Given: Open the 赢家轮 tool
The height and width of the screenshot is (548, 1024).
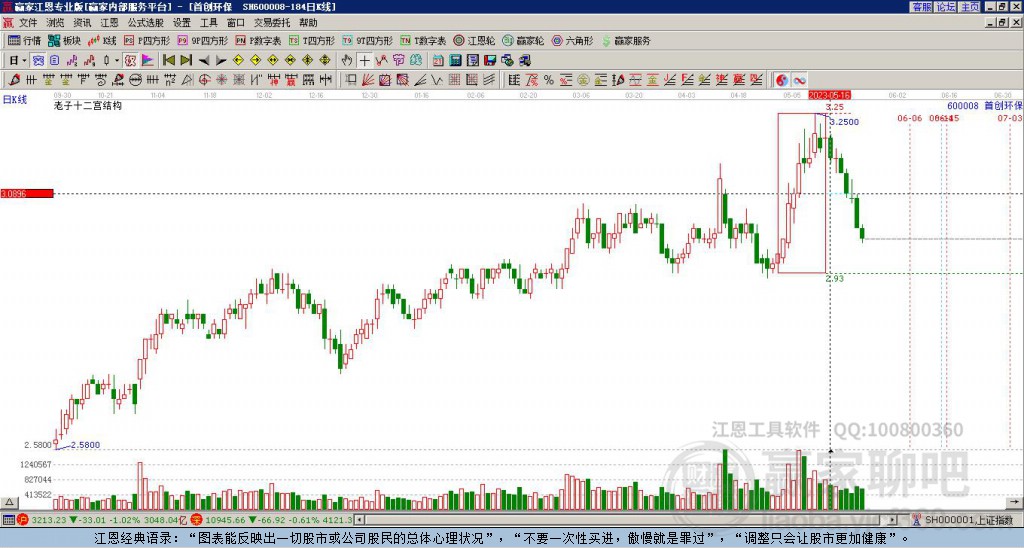Looking at the screenshot, I should pos(523,41).
